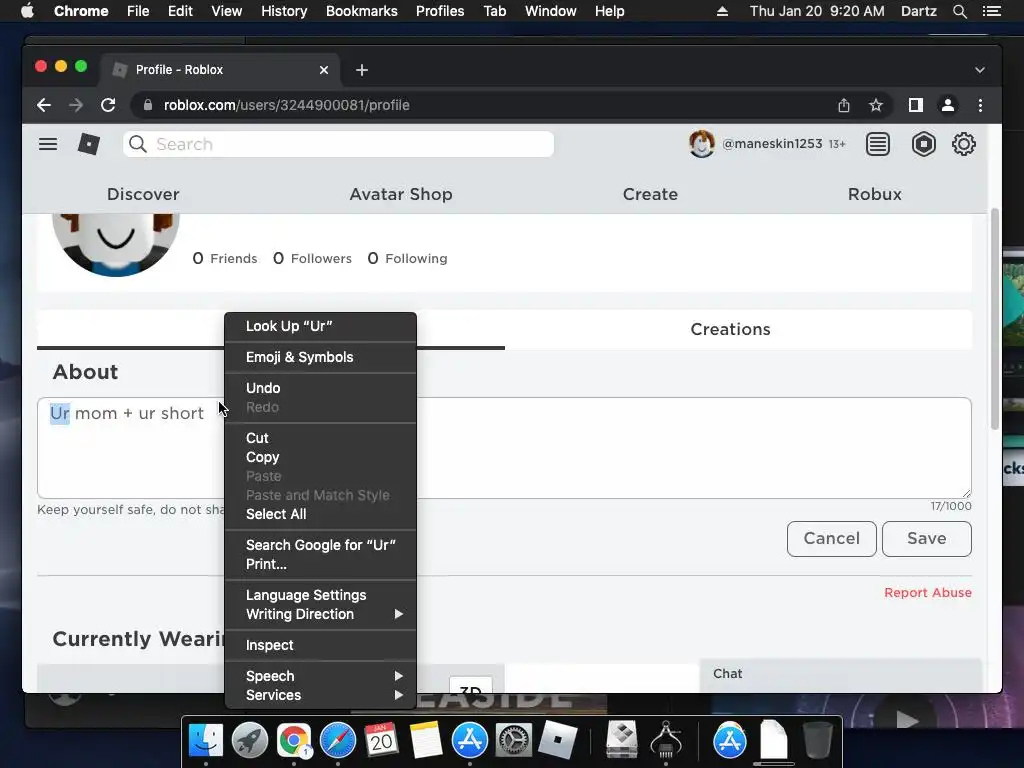Screen dimensions: 1024x768
Task: Choose Select All in the context menu
Action: click(320, 514)
